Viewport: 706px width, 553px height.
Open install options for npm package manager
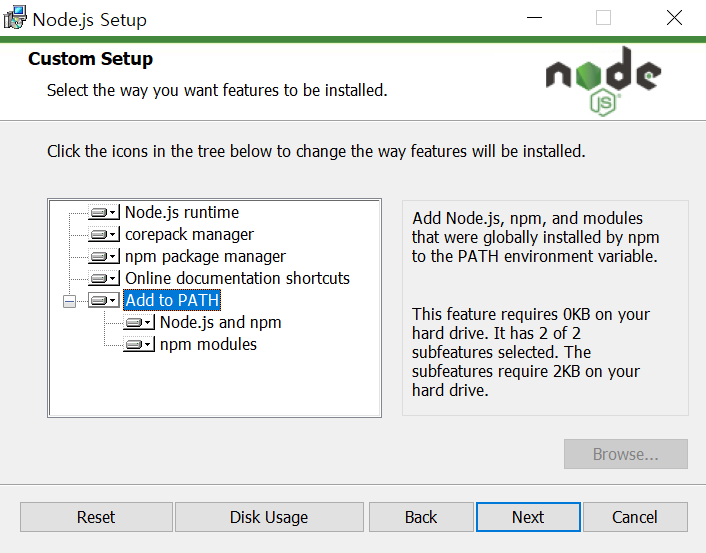point(104,256)
